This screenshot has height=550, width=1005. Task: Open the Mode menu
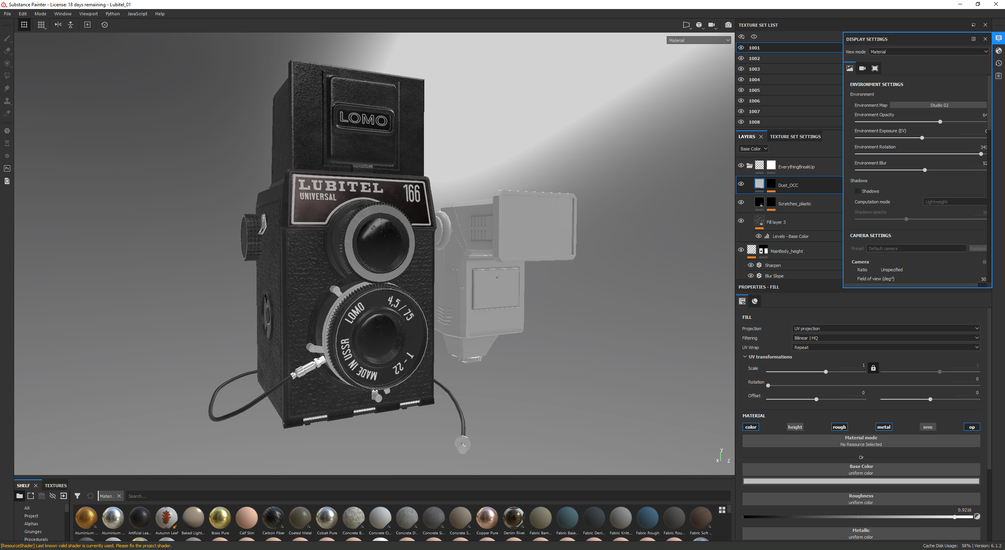pyautogui.click(x=40, y=13)
